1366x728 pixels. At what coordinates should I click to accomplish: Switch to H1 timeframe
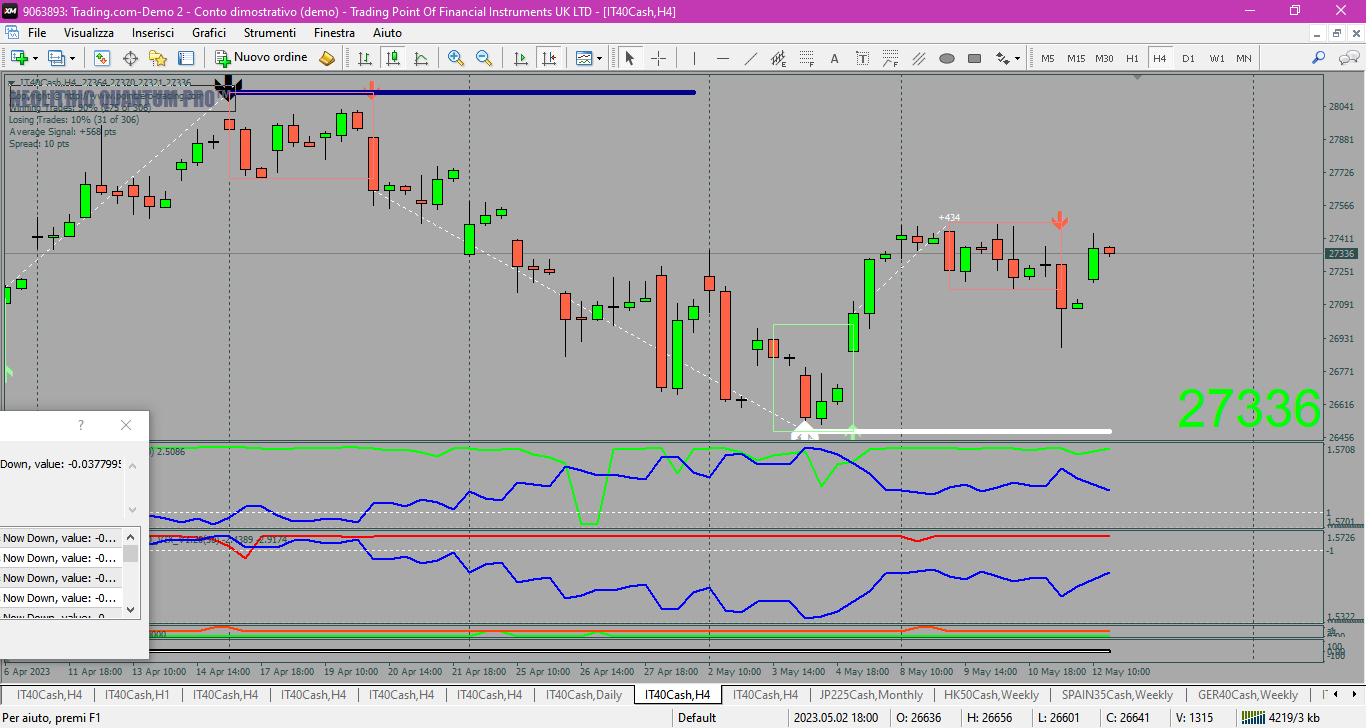[1132, 58]
